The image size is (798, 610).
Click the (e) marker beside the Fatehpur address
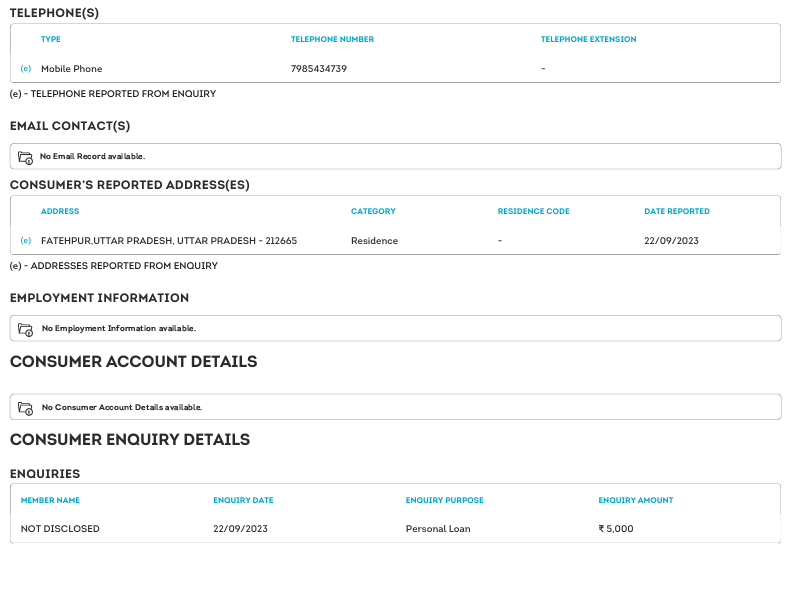pyautogui.click(x=26, y=241)
